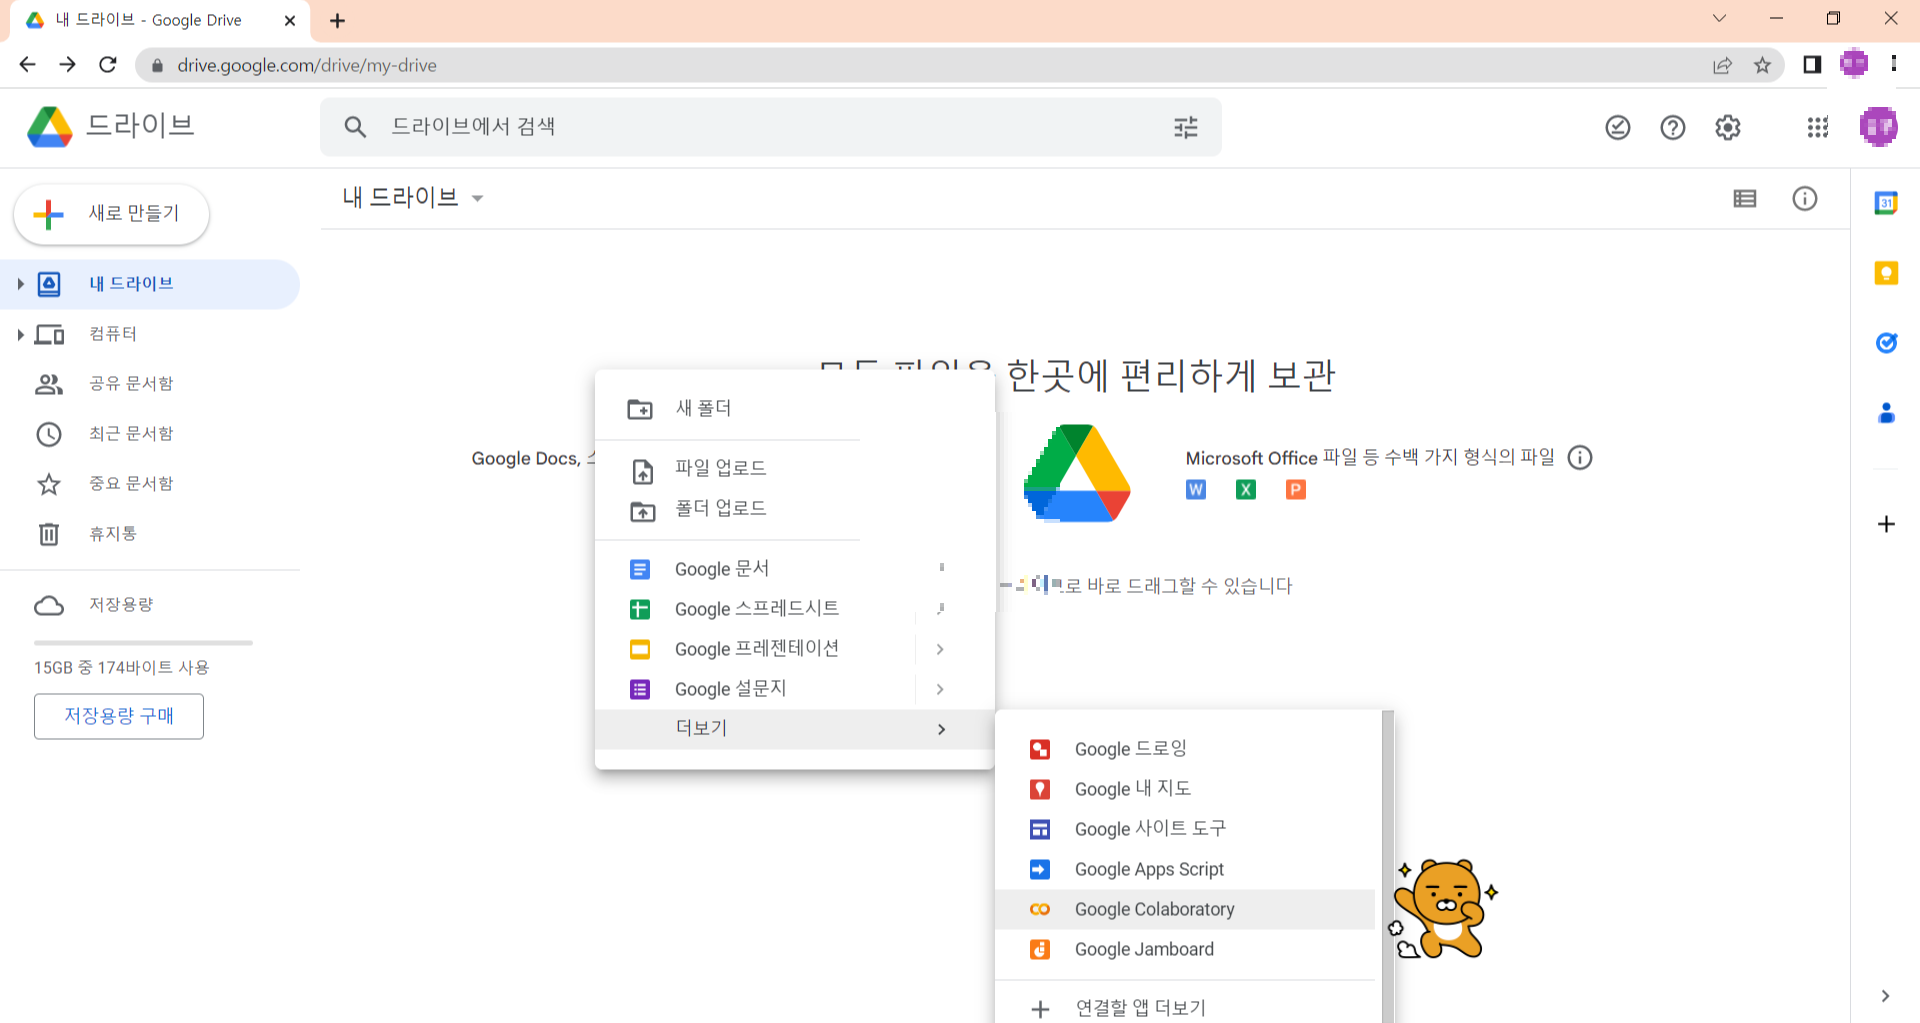Open Google Keep side panel

1886,273
